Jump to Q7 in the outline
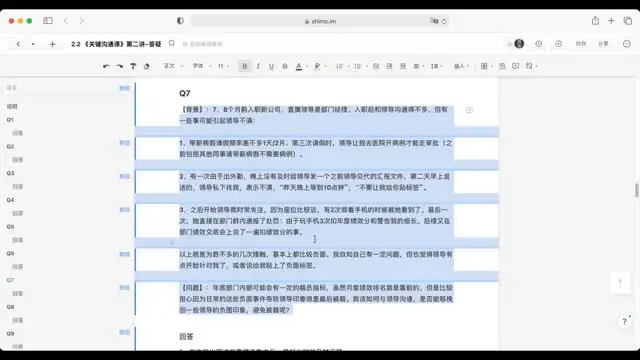This screenshot has width=640, height=360. point(10,280)
